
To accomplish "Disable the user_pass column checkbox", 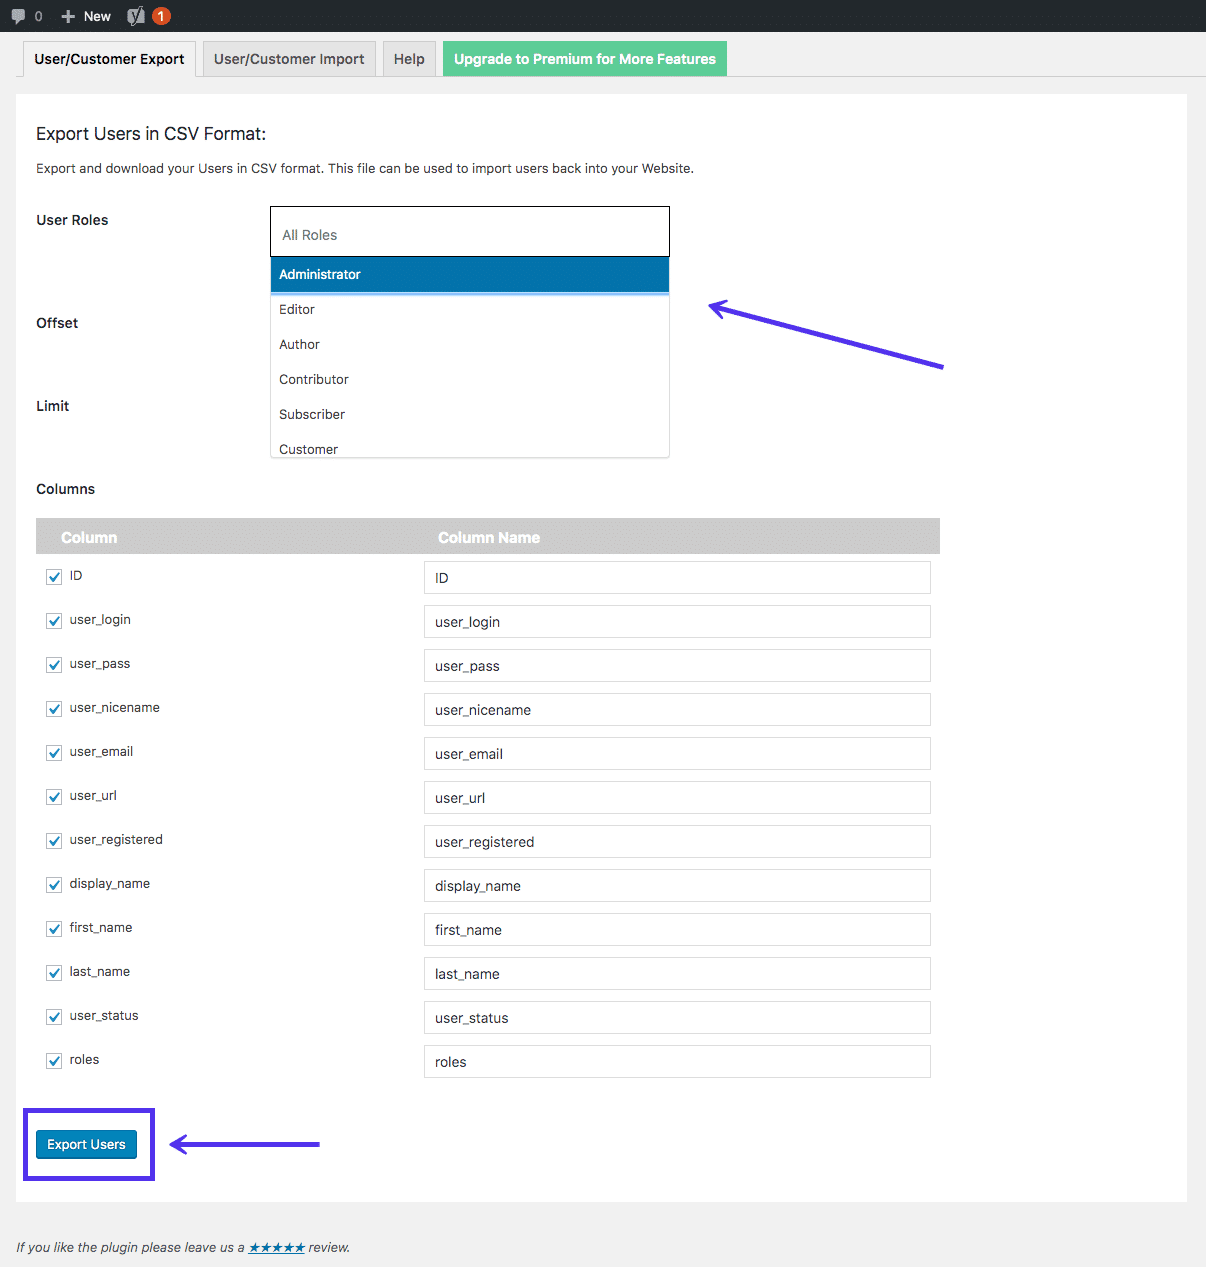I will (53, 665).
